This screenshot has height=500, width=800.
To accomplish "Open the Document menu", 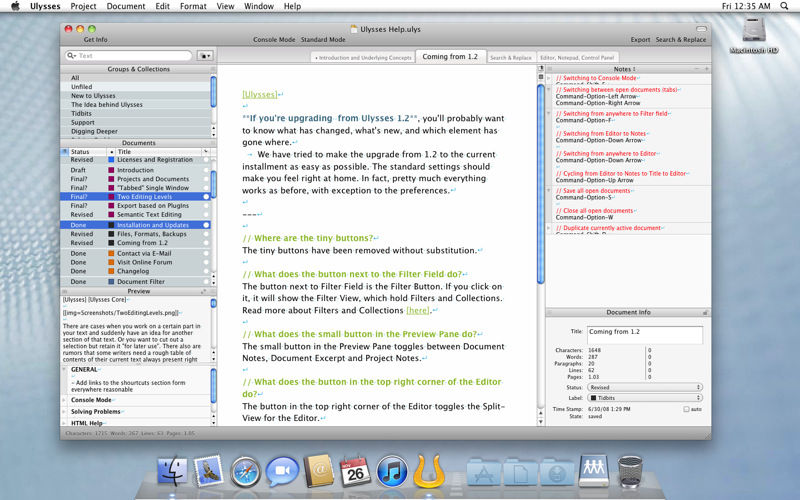I will click(x=126, y=6).
